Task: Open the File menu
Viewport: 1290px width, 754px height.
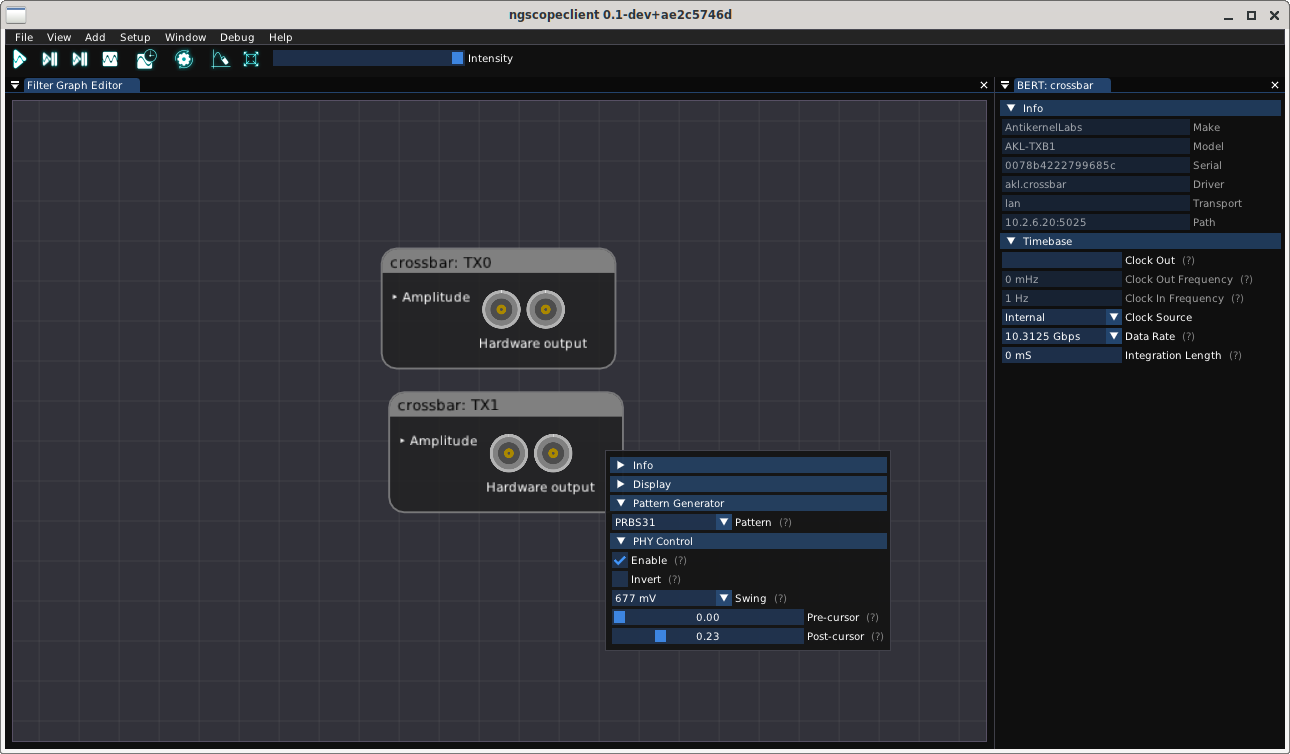Action: coord(24,37)
